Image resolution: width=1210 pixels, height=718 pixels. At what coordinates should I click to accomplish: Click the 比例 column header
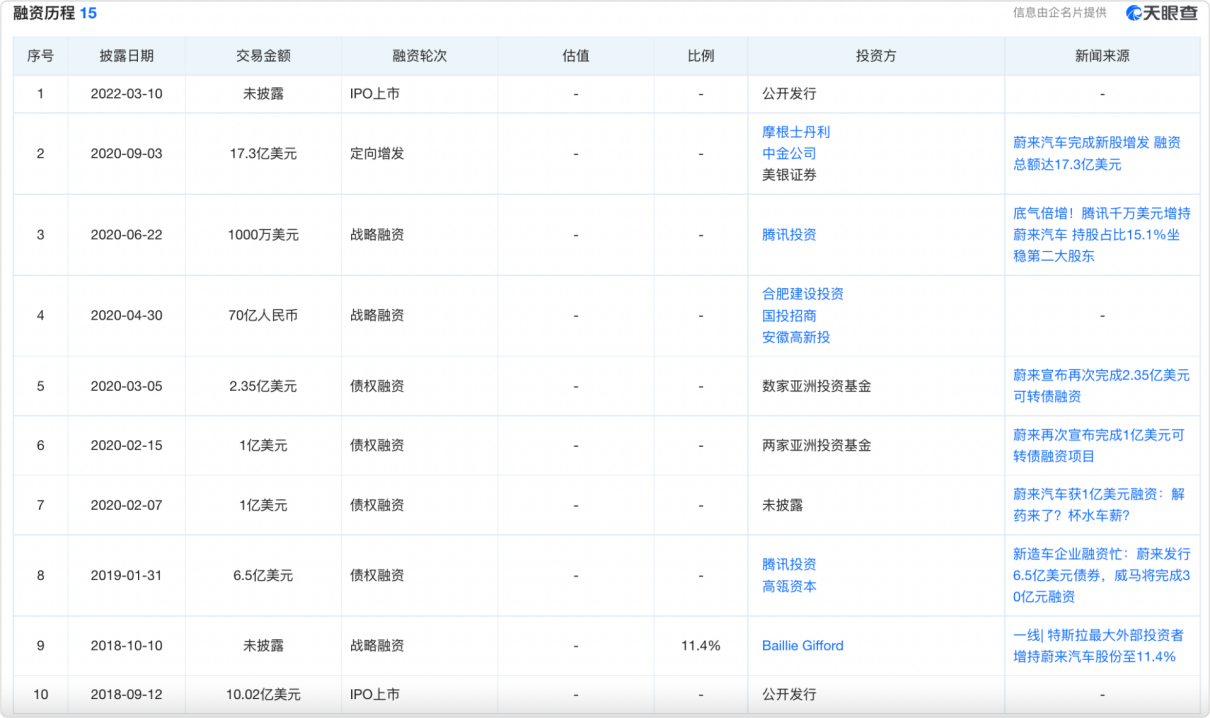701,56
